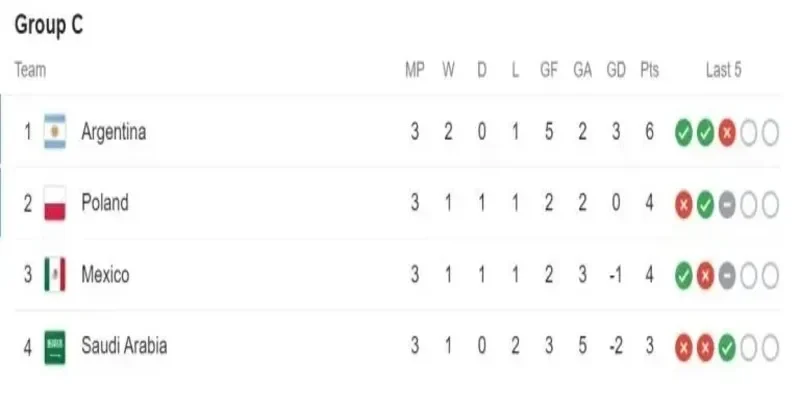800x400 pixels.
Task: Click the Saudi Arabia flag icon
Action: tap(55, 347)
